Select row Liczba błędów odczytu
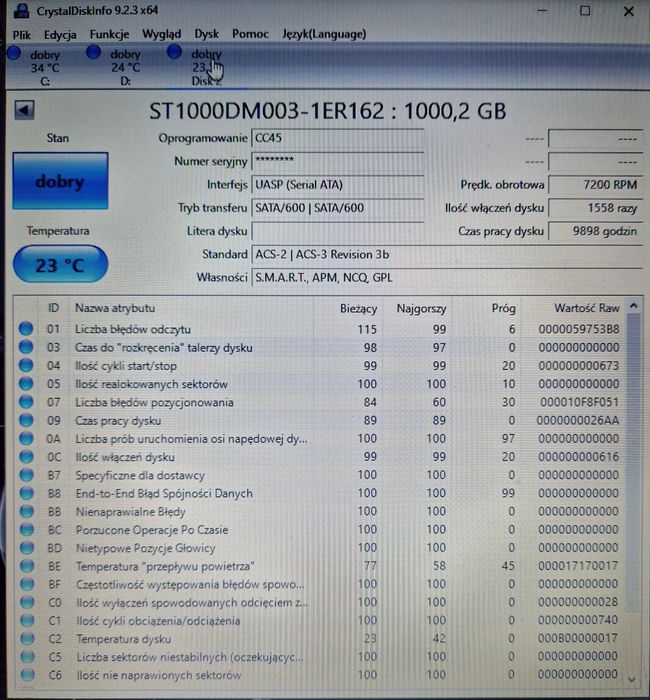 [319, 329]
